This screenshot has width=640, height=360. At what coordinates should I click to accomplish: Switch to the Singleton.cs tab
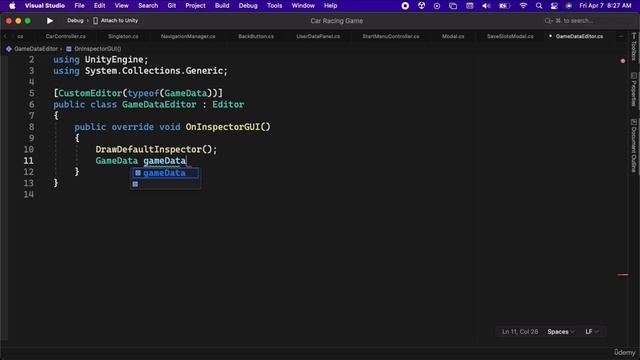coord(123,36)
